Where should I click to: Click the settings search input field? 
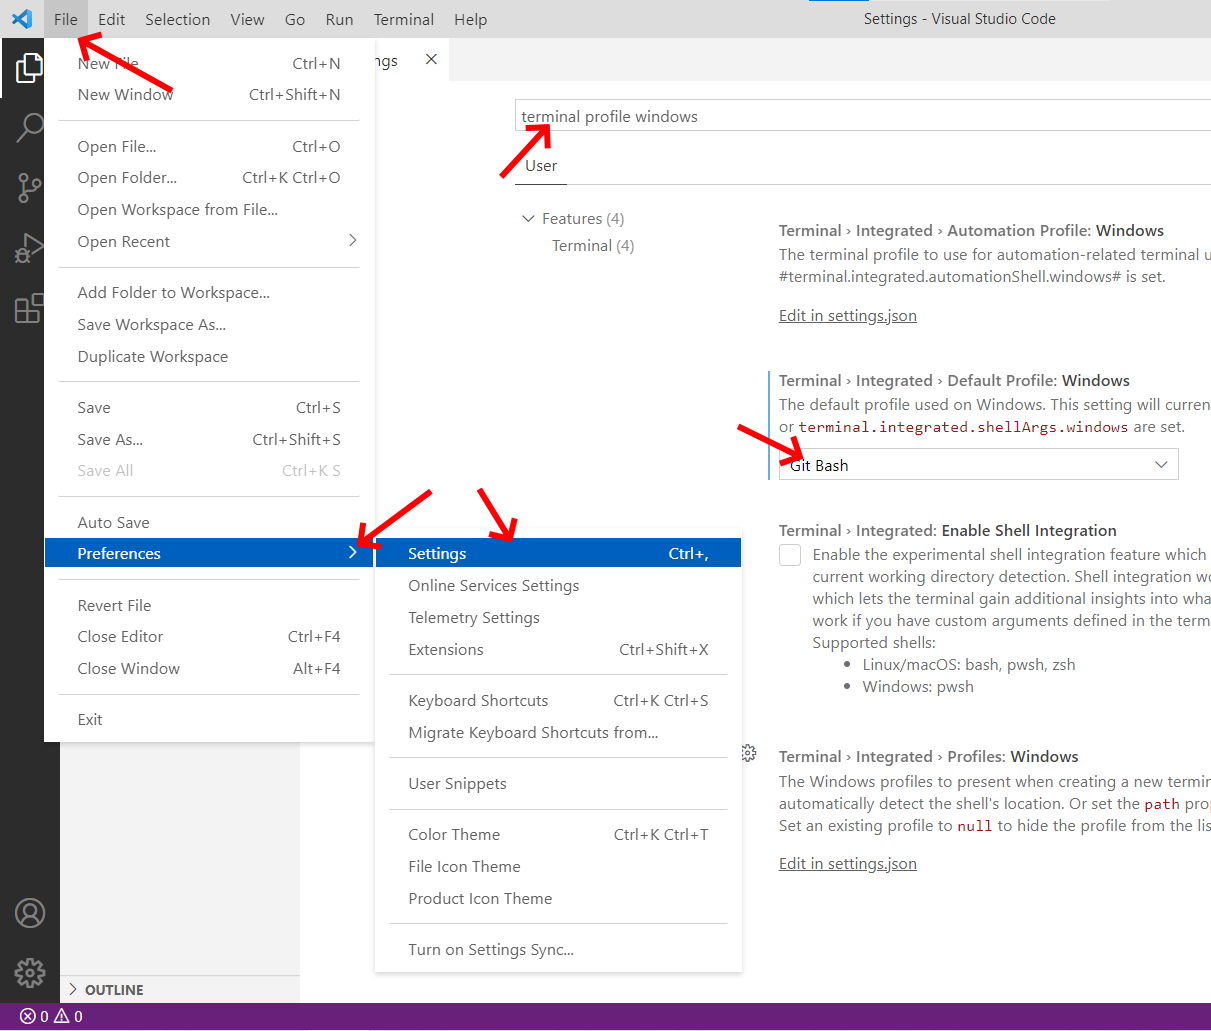click(860, 116)
